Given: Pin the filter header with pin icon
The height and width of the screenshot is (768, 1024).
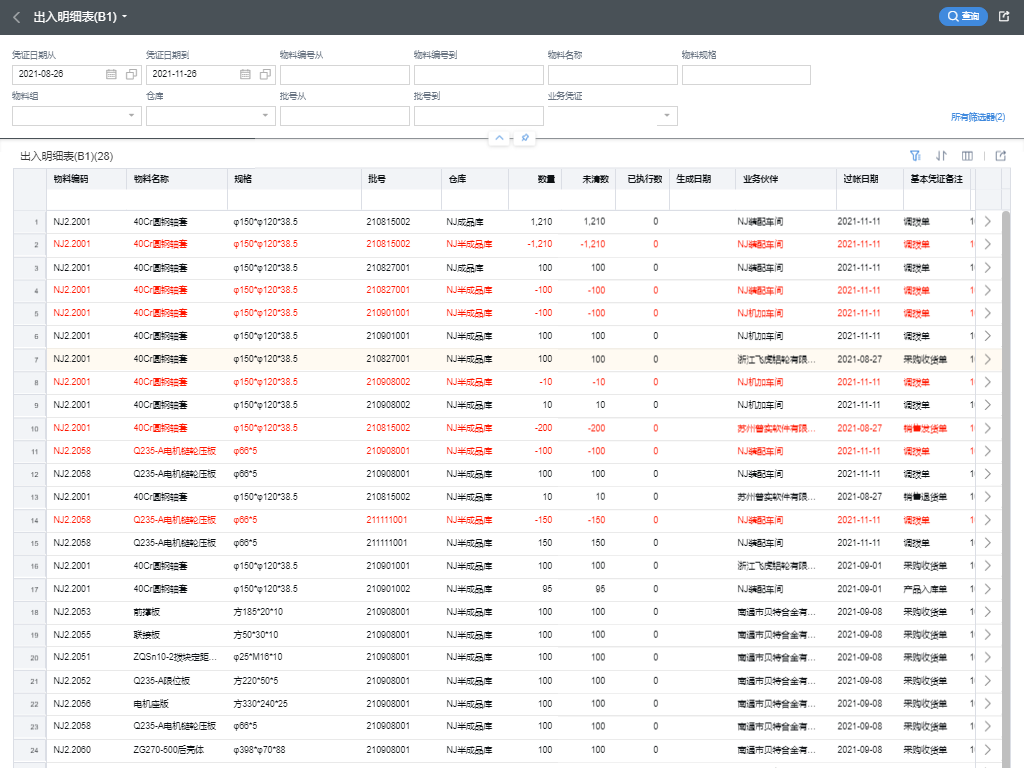Looking at the screenshot, I should point(524,138).
